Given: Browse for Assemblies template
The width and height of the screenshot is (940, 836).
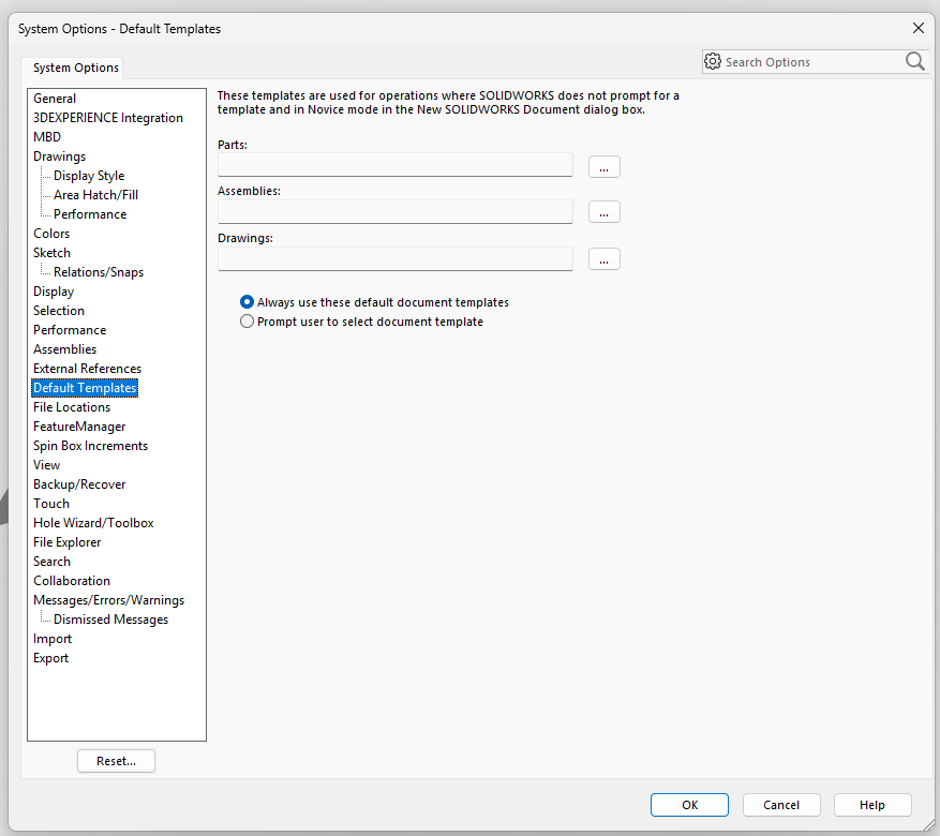Looking at the screenshot, I should [x=604, y=212].
